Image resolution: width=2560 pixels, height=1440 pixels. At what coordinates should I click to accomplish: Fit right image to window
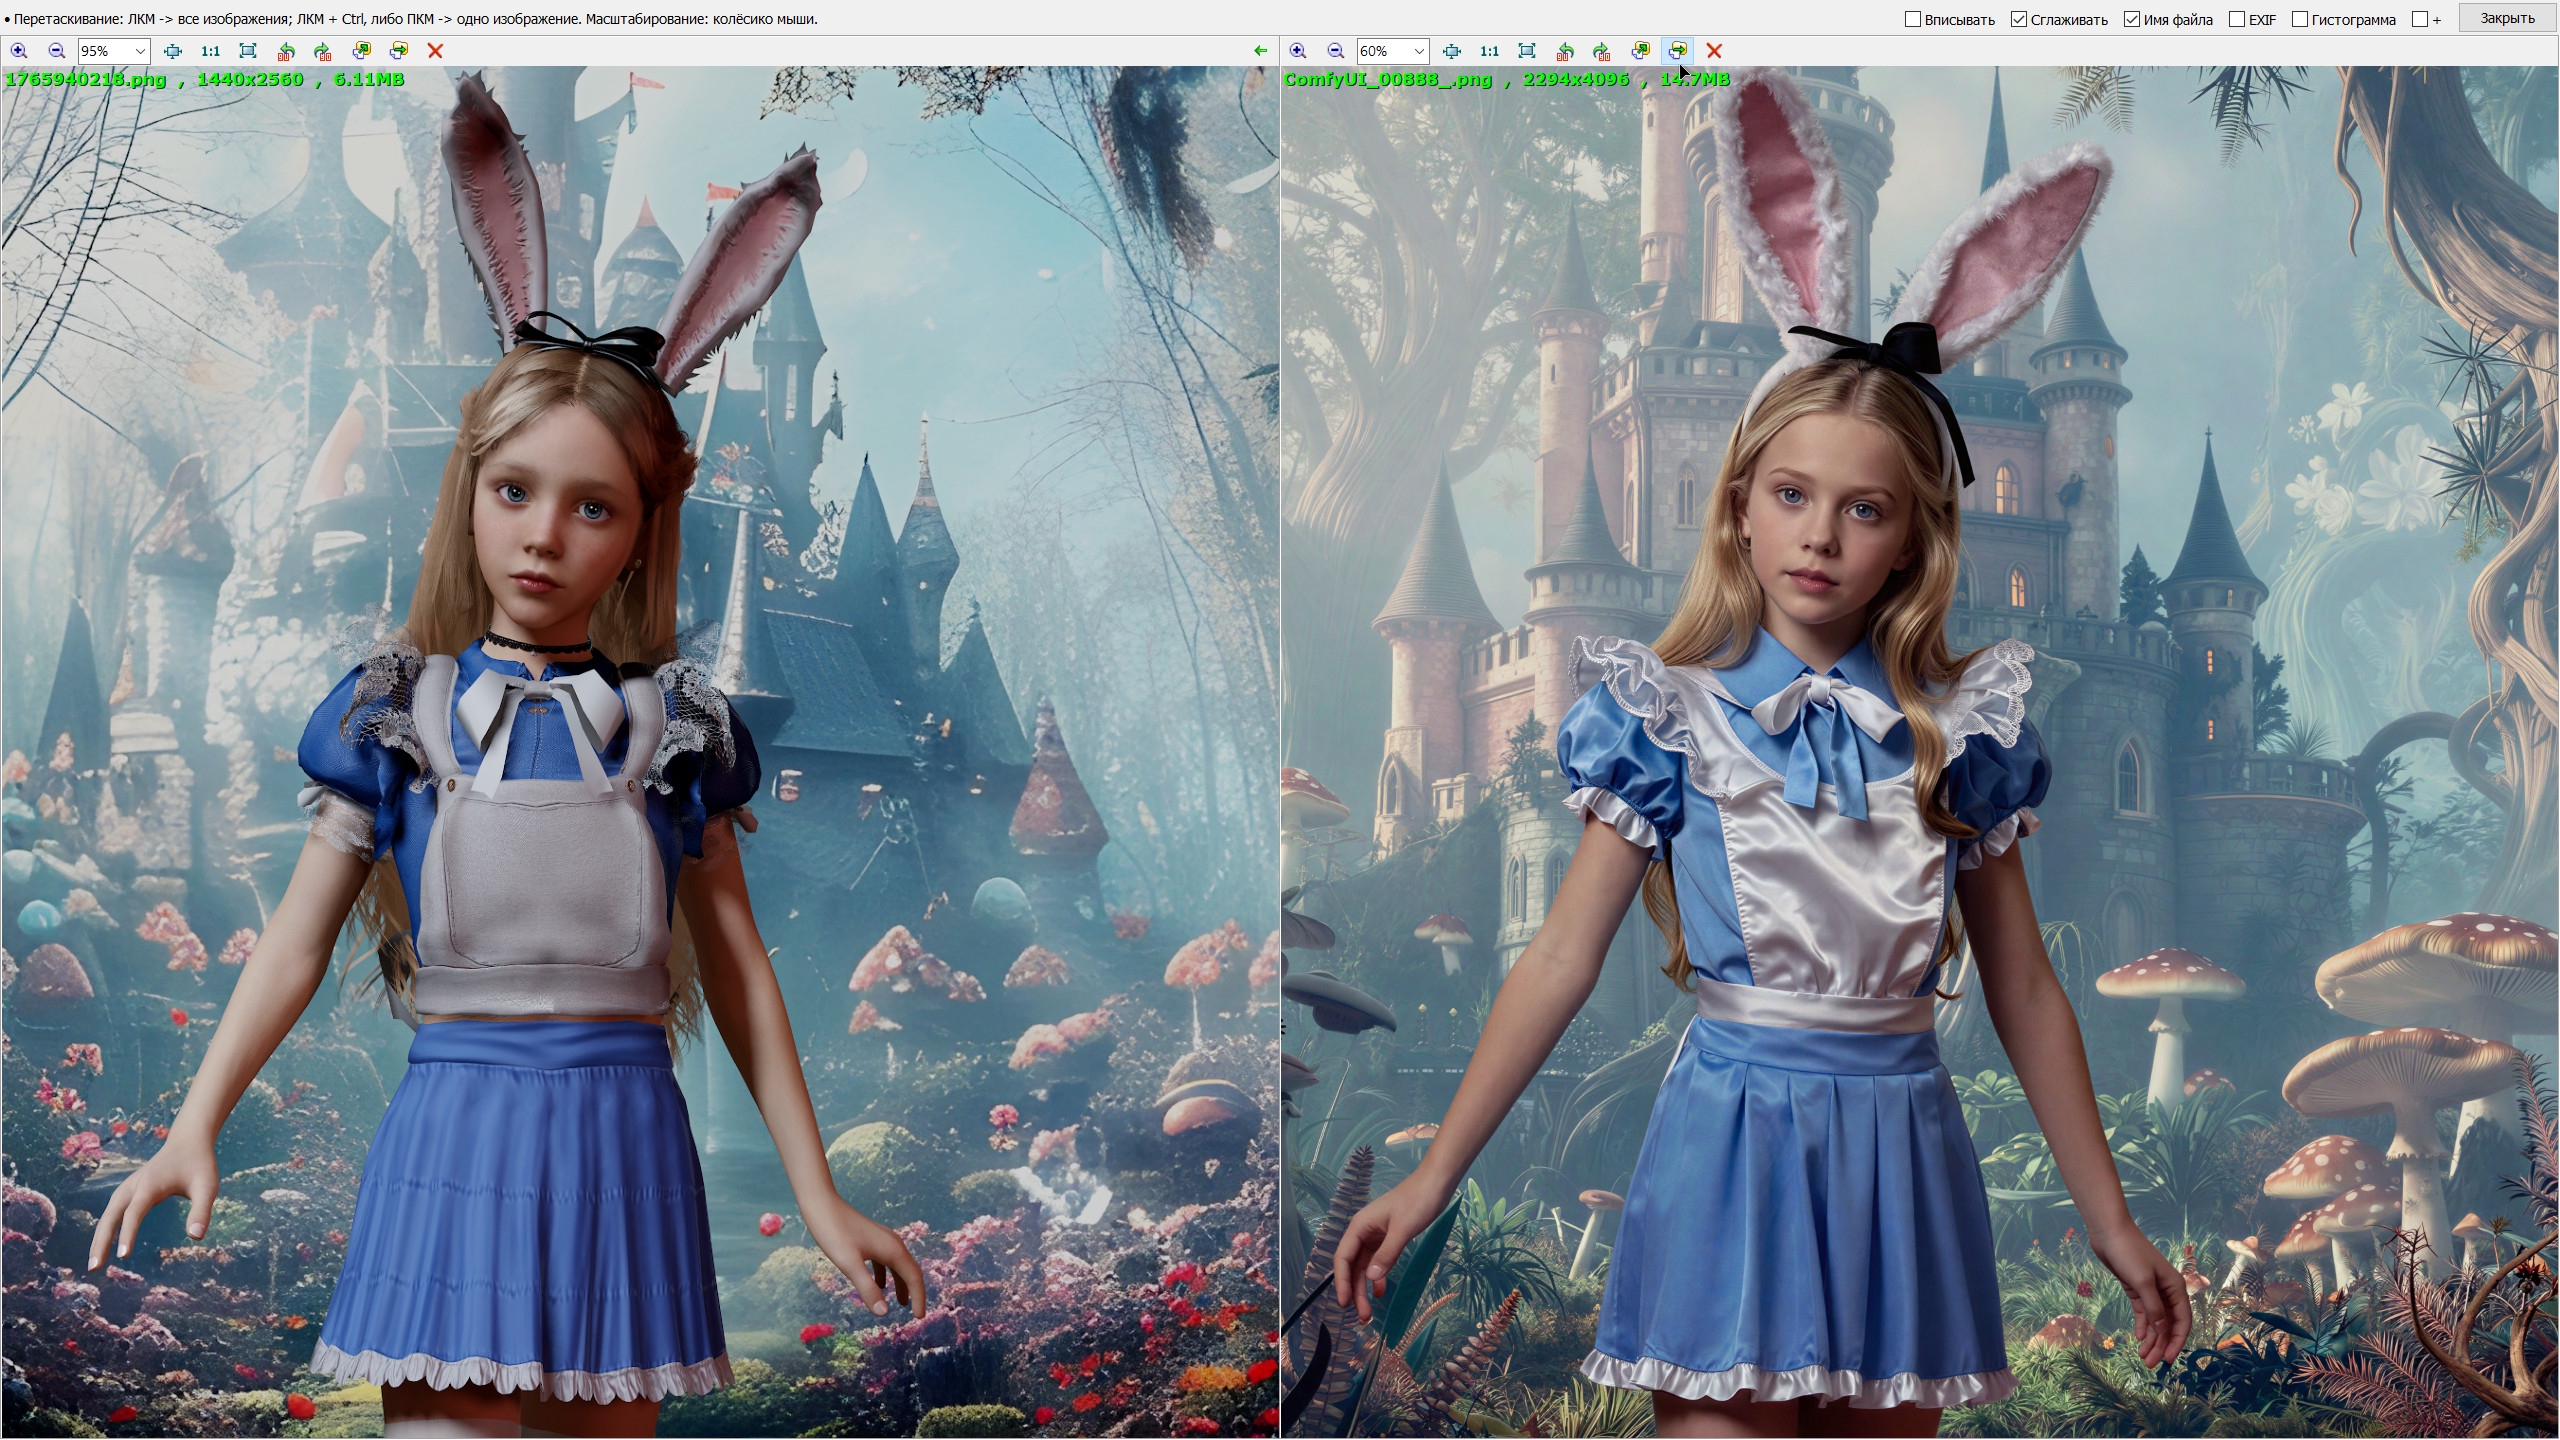pos(1526,51)
